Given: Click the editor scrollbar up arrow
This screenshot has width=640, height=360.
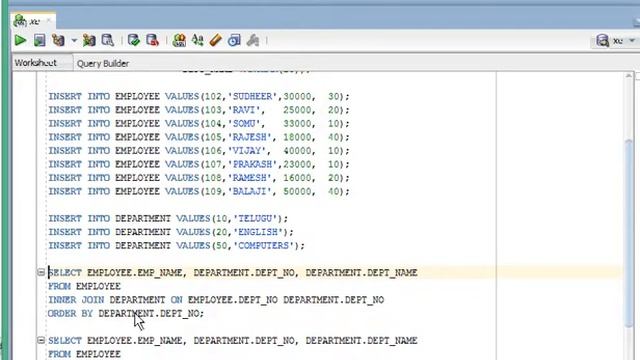Looking at the screenshot, I should click(x=629, y=76).
